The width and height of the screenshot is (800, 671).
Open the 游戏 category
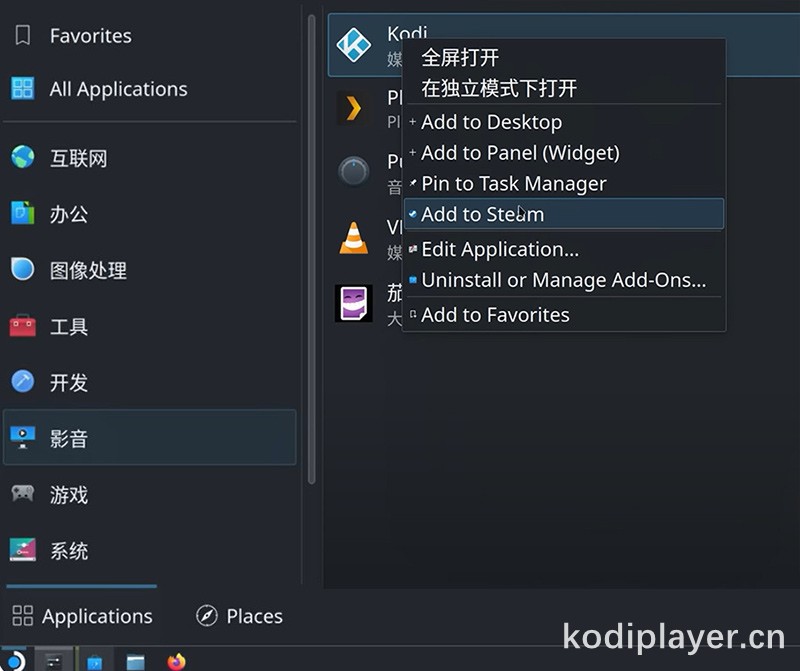click(149, 494)
